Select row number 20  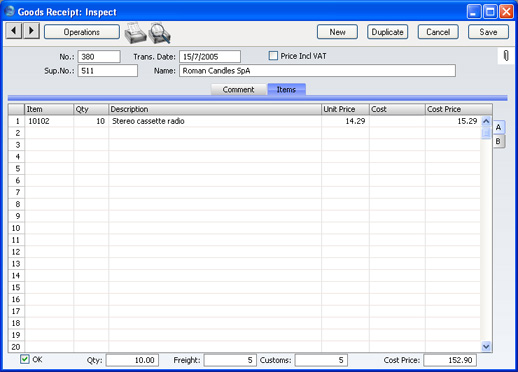(x=17, y=347)
